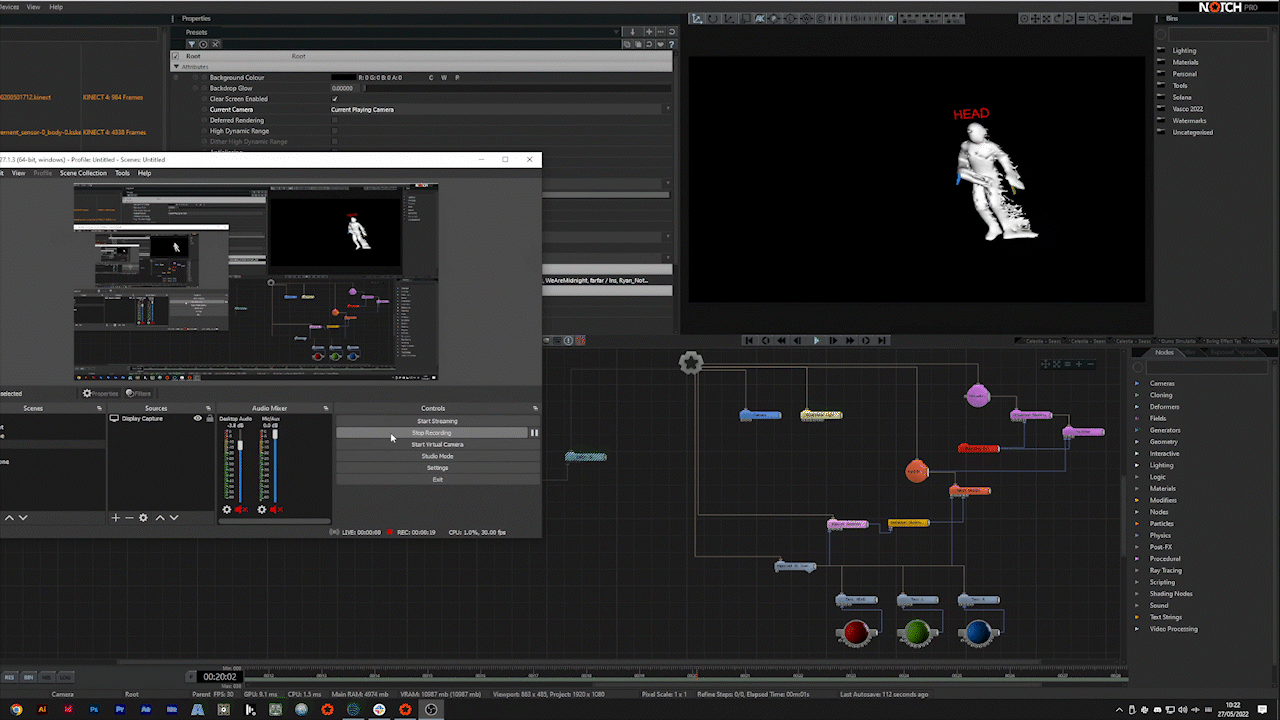1280x720 pixels.
Task: Click Start Virtual Camera in OBS
Action: (x=437, y=444)
